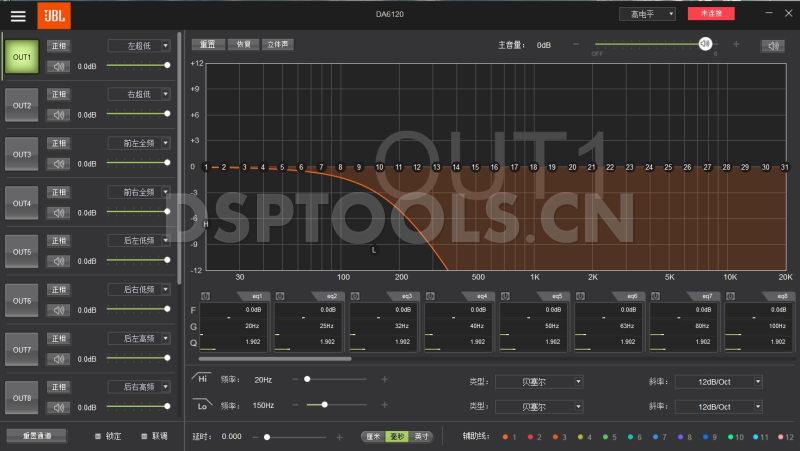The image size is (800, 451).
Task: Click the delay 0.000 slider
Action: [296, 437]
